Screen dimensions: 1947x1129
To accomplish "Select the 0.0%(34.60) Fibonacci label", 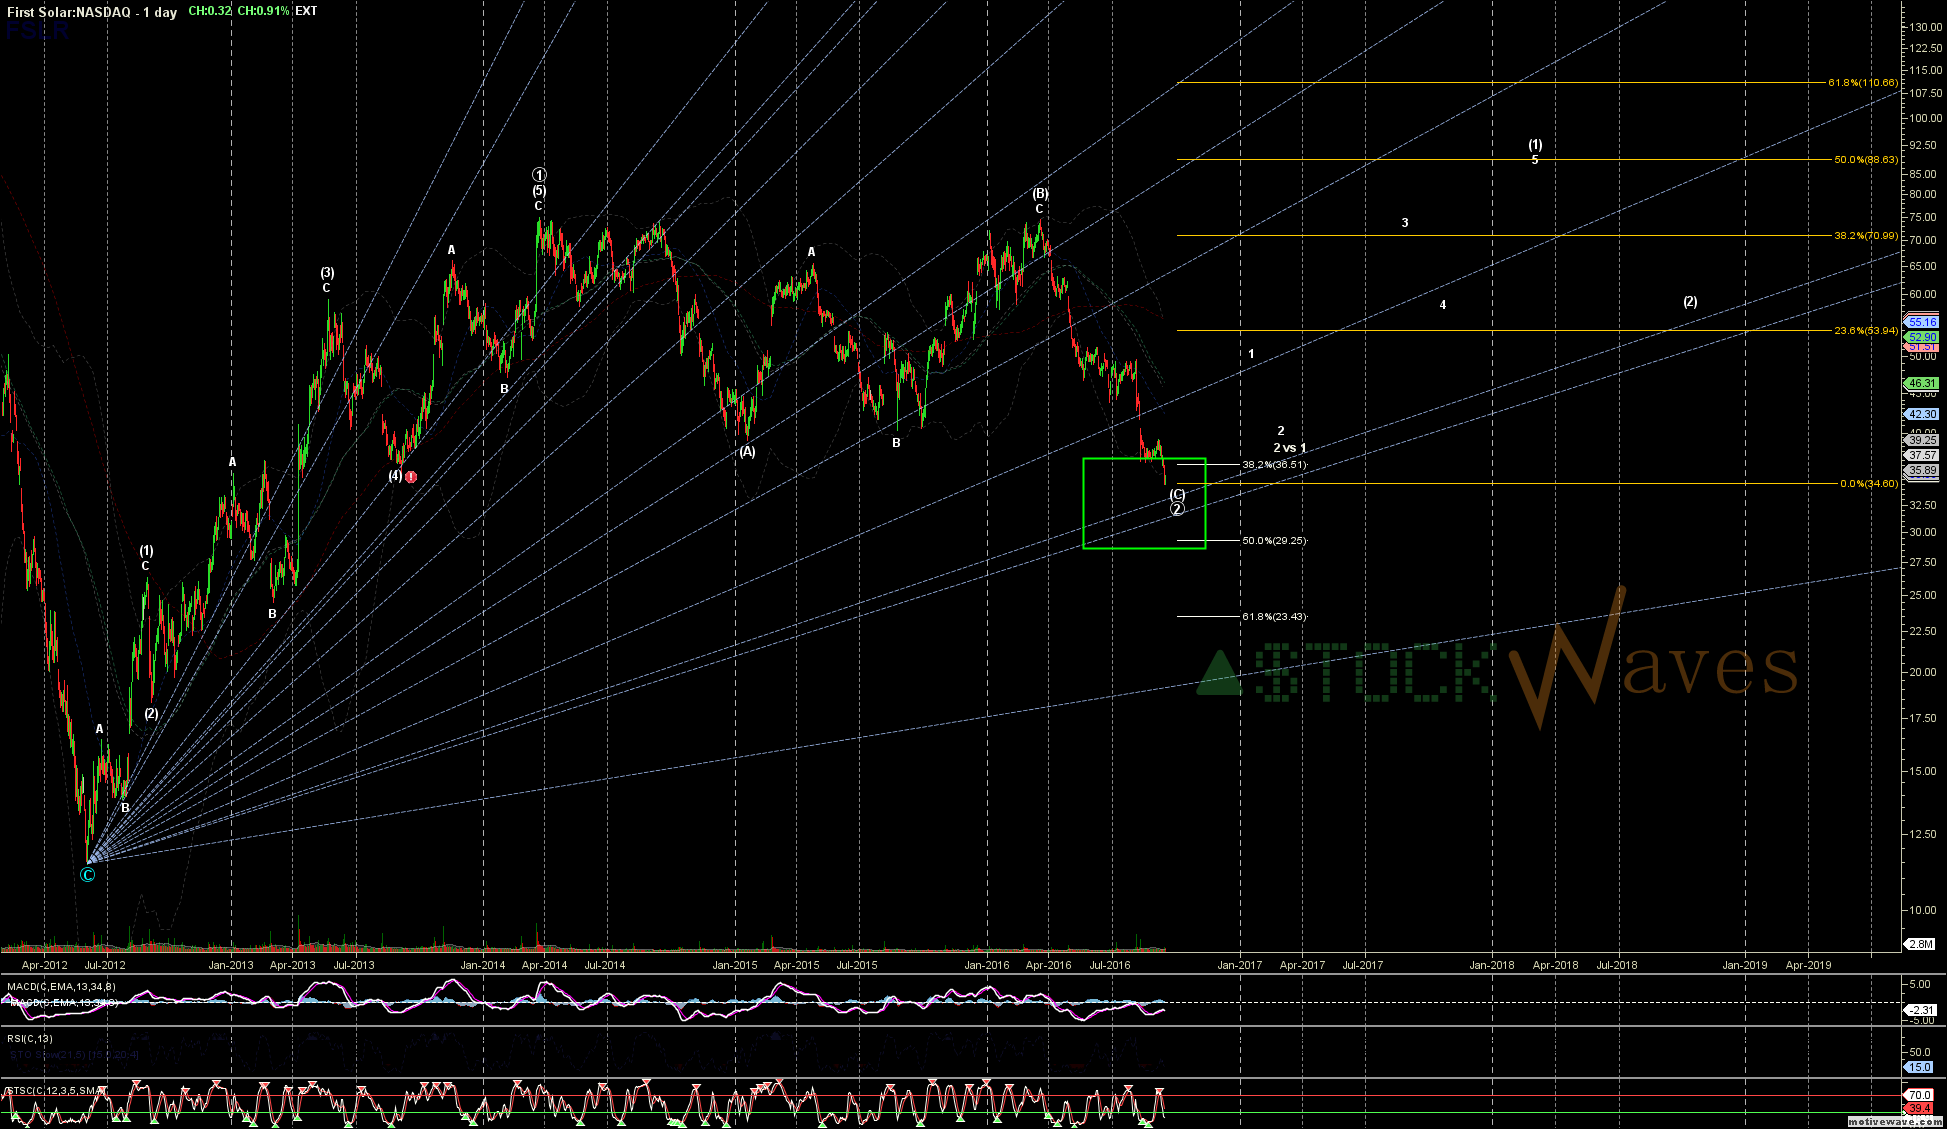I will click(1868, 484).
